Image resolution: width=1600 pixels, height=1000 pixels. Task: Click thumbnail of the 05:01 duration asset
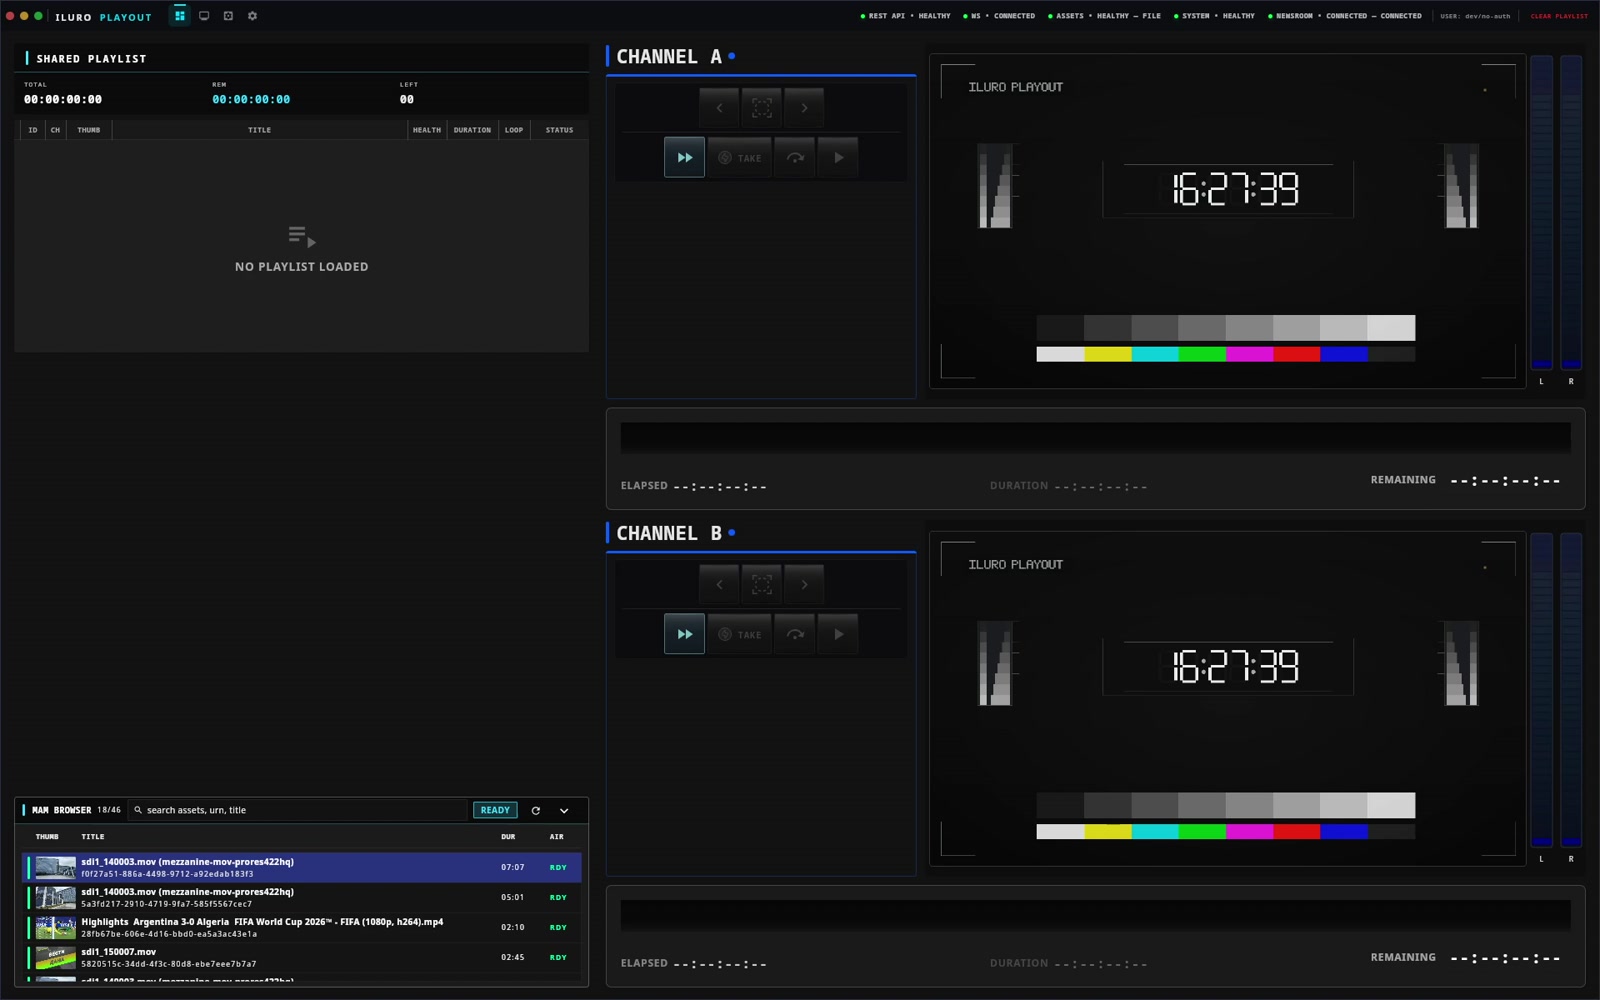(55, 897)
